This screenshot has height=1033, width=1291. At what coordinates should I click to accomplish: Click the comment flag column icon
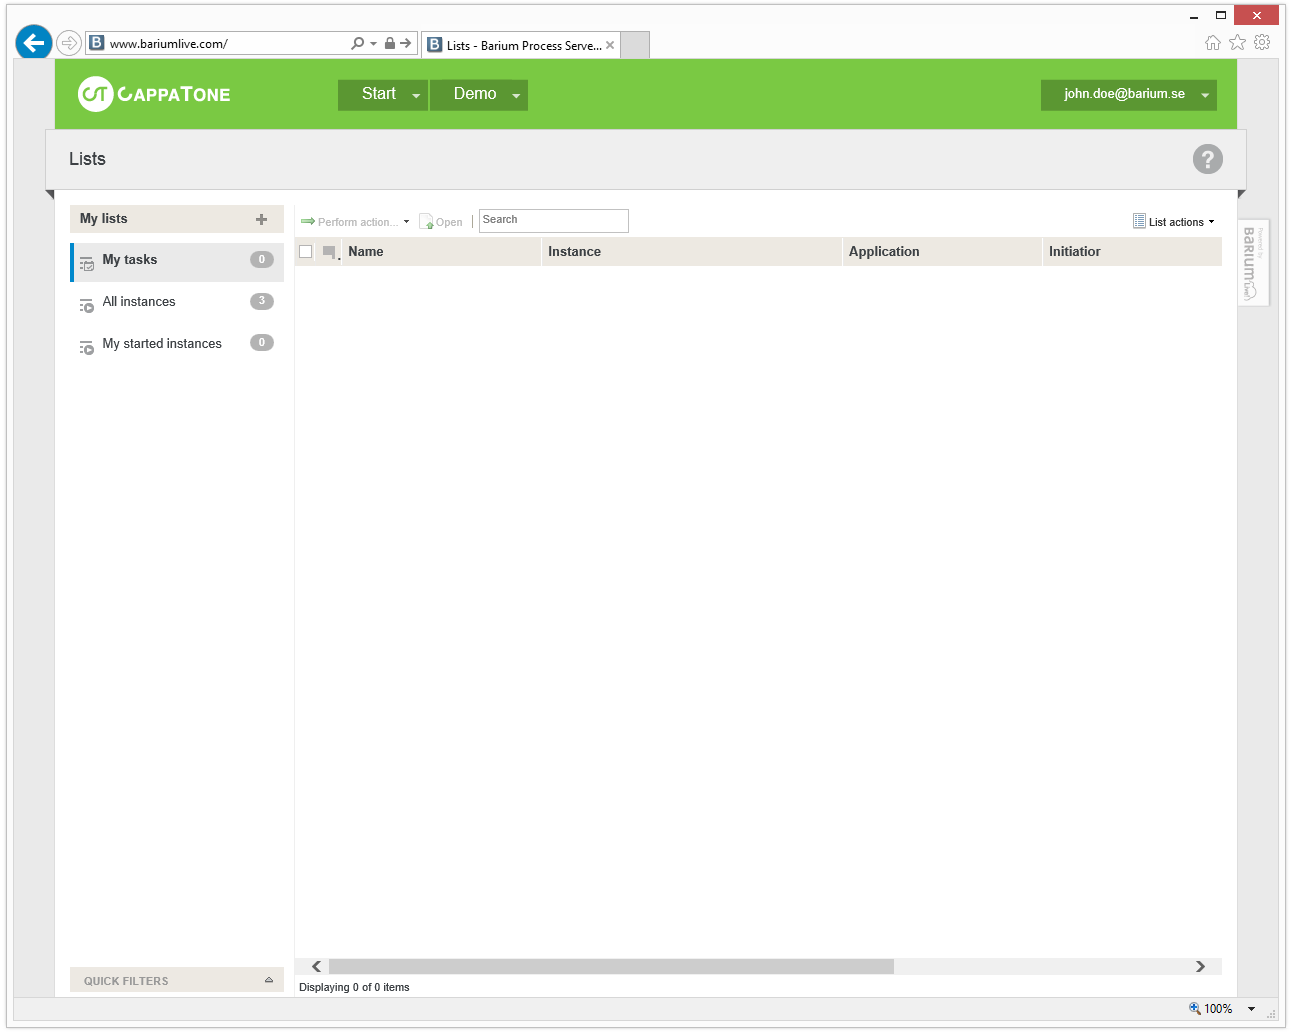[329, 252]
